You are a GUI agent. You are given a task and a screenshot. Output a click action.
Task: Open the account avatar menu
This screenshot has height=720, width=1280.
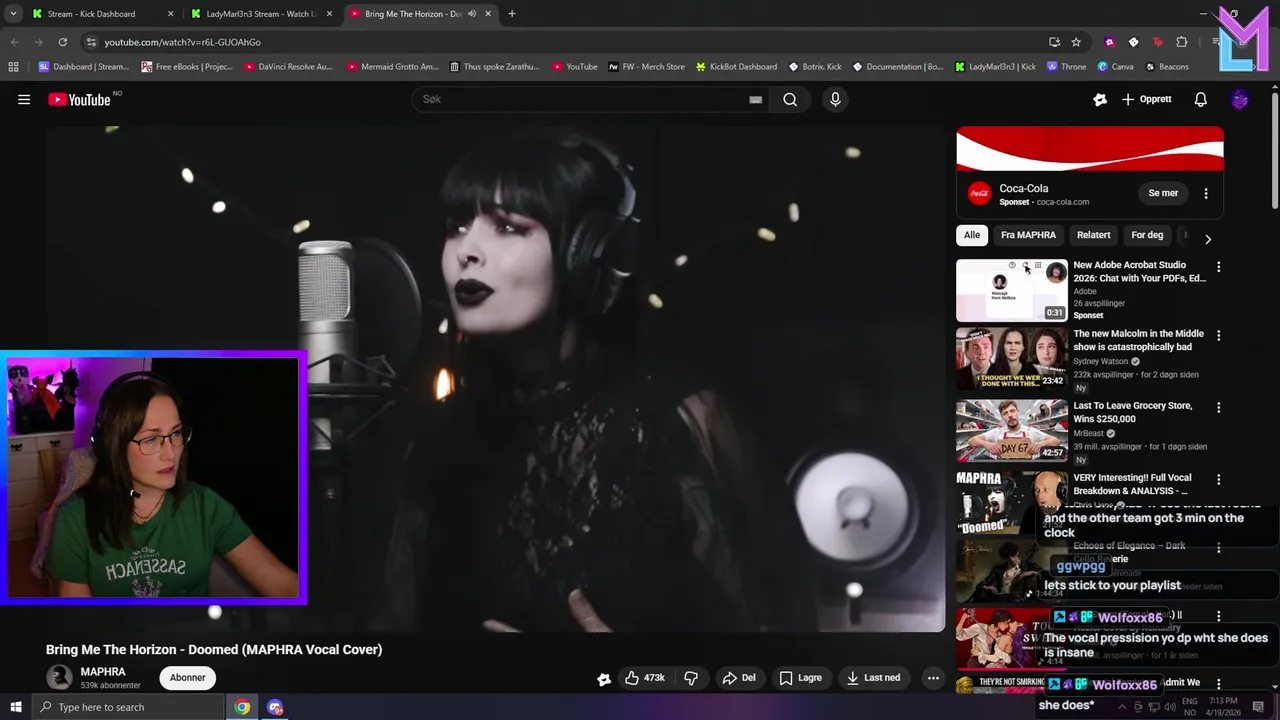pos(1240,99)
